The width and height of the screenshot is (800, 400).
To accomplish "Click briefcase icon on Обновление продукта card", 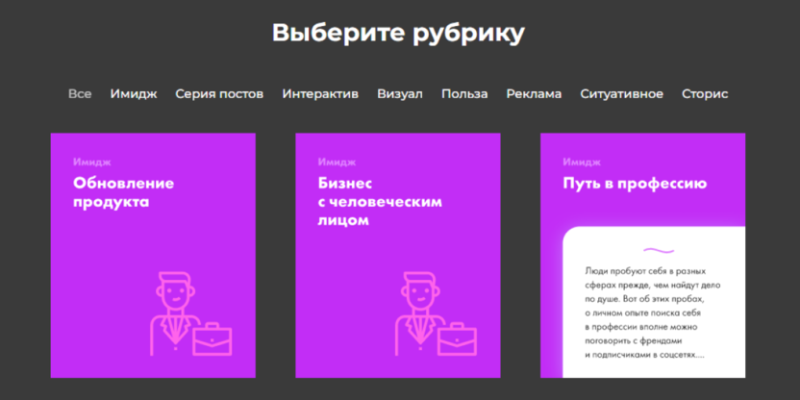I will pyautogui.click(x=212, y=339).
